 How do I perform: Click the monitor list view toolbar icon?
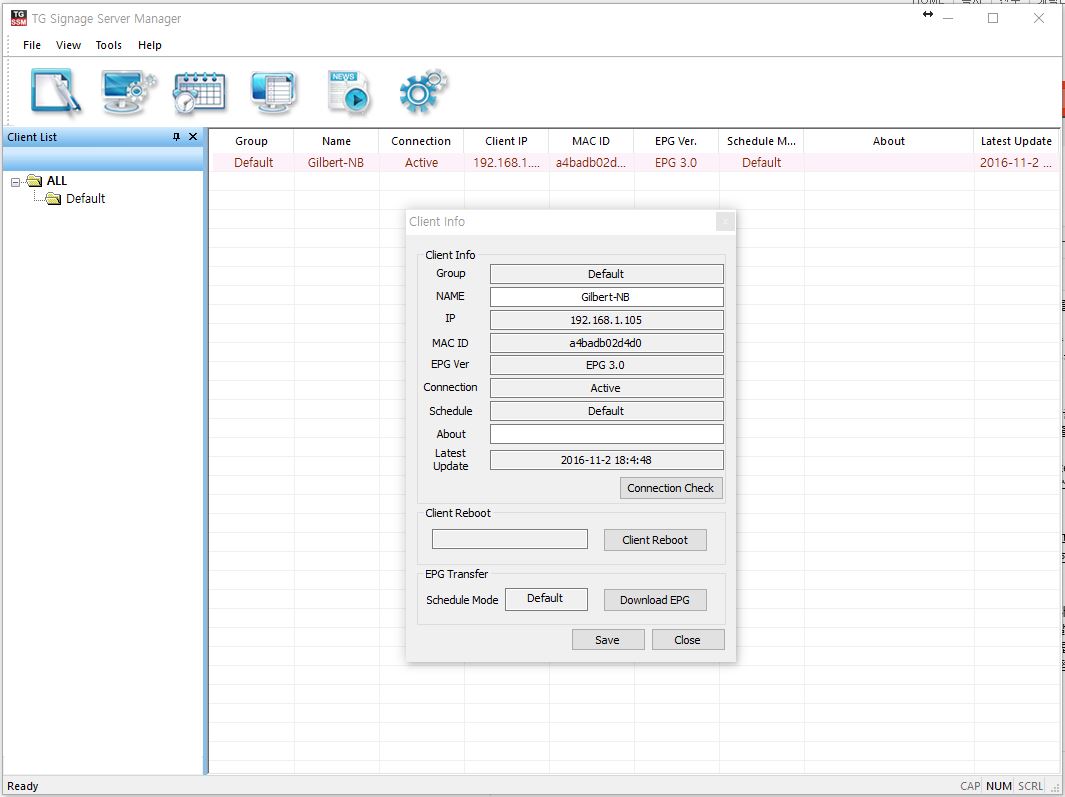(x=273, y=92)
